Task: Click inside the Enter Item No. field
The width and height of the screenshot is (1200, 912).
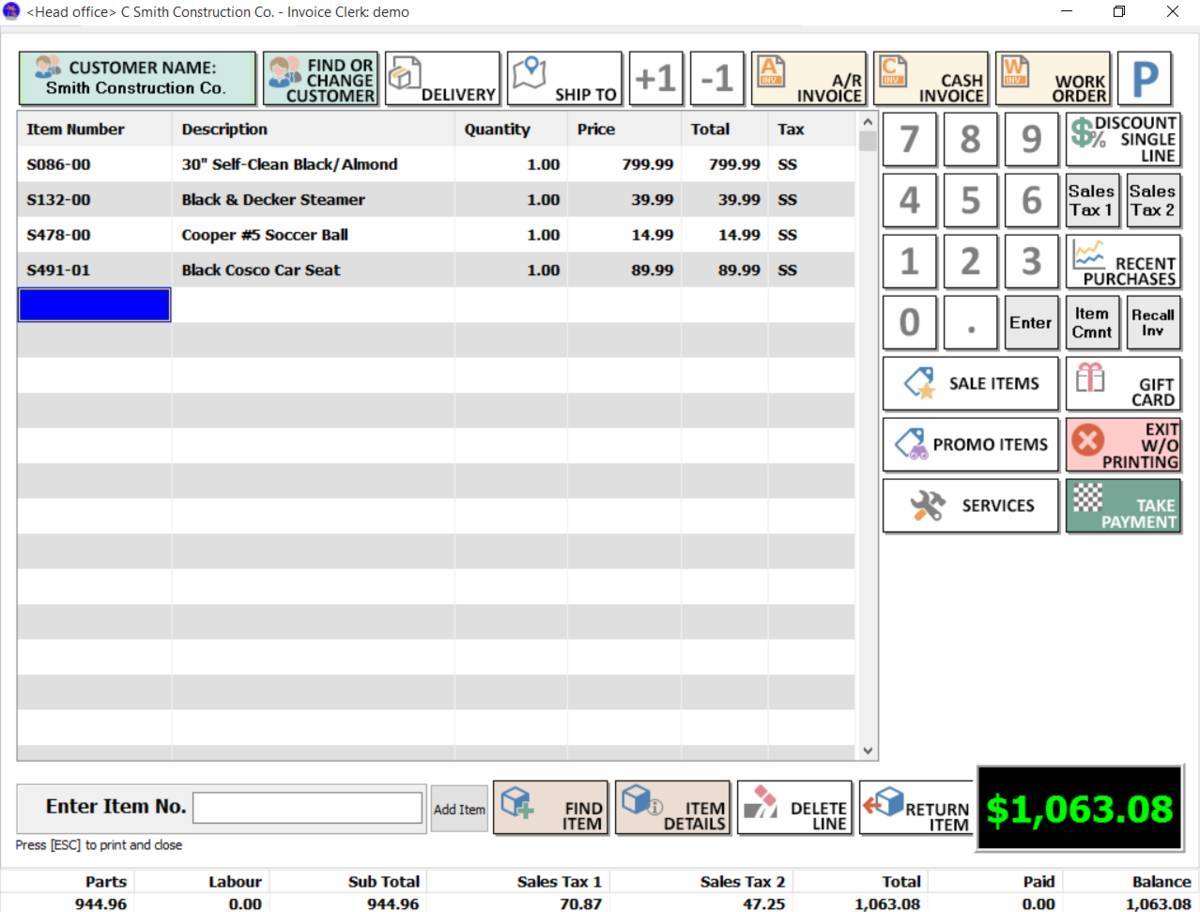Action: pyautogui.click(x=307, y=807)
